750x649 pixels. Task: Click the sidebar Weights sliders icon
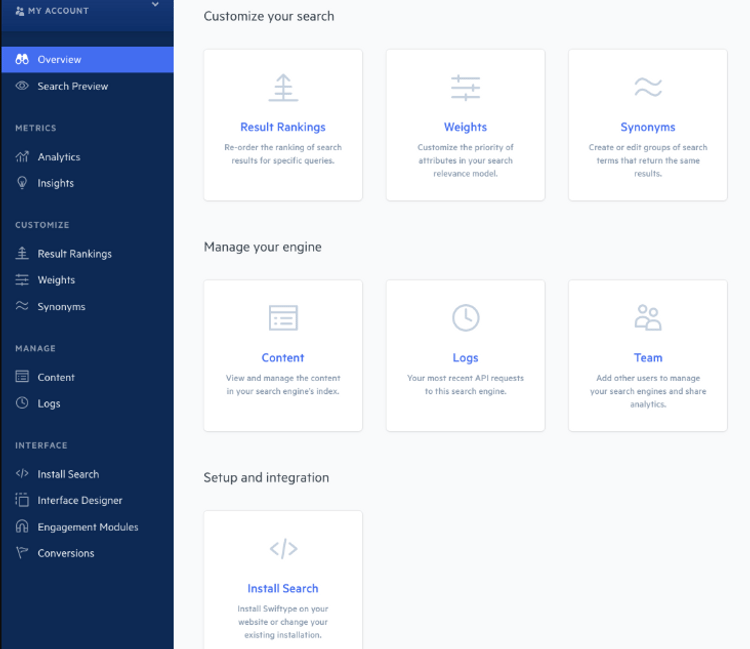[x=22, y=280]
